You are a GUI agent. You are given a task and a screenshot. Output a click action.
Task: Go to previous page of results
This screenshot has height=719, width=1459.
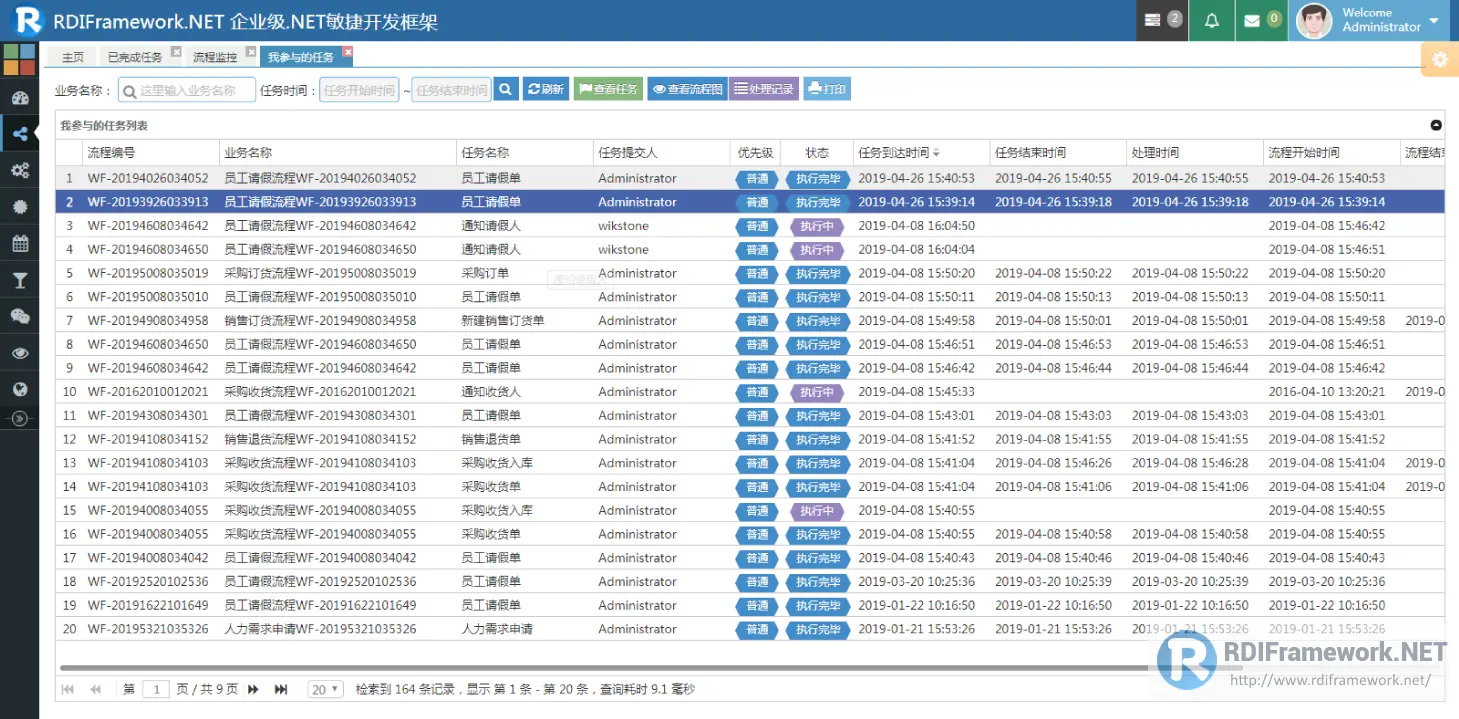pos(96,689)
